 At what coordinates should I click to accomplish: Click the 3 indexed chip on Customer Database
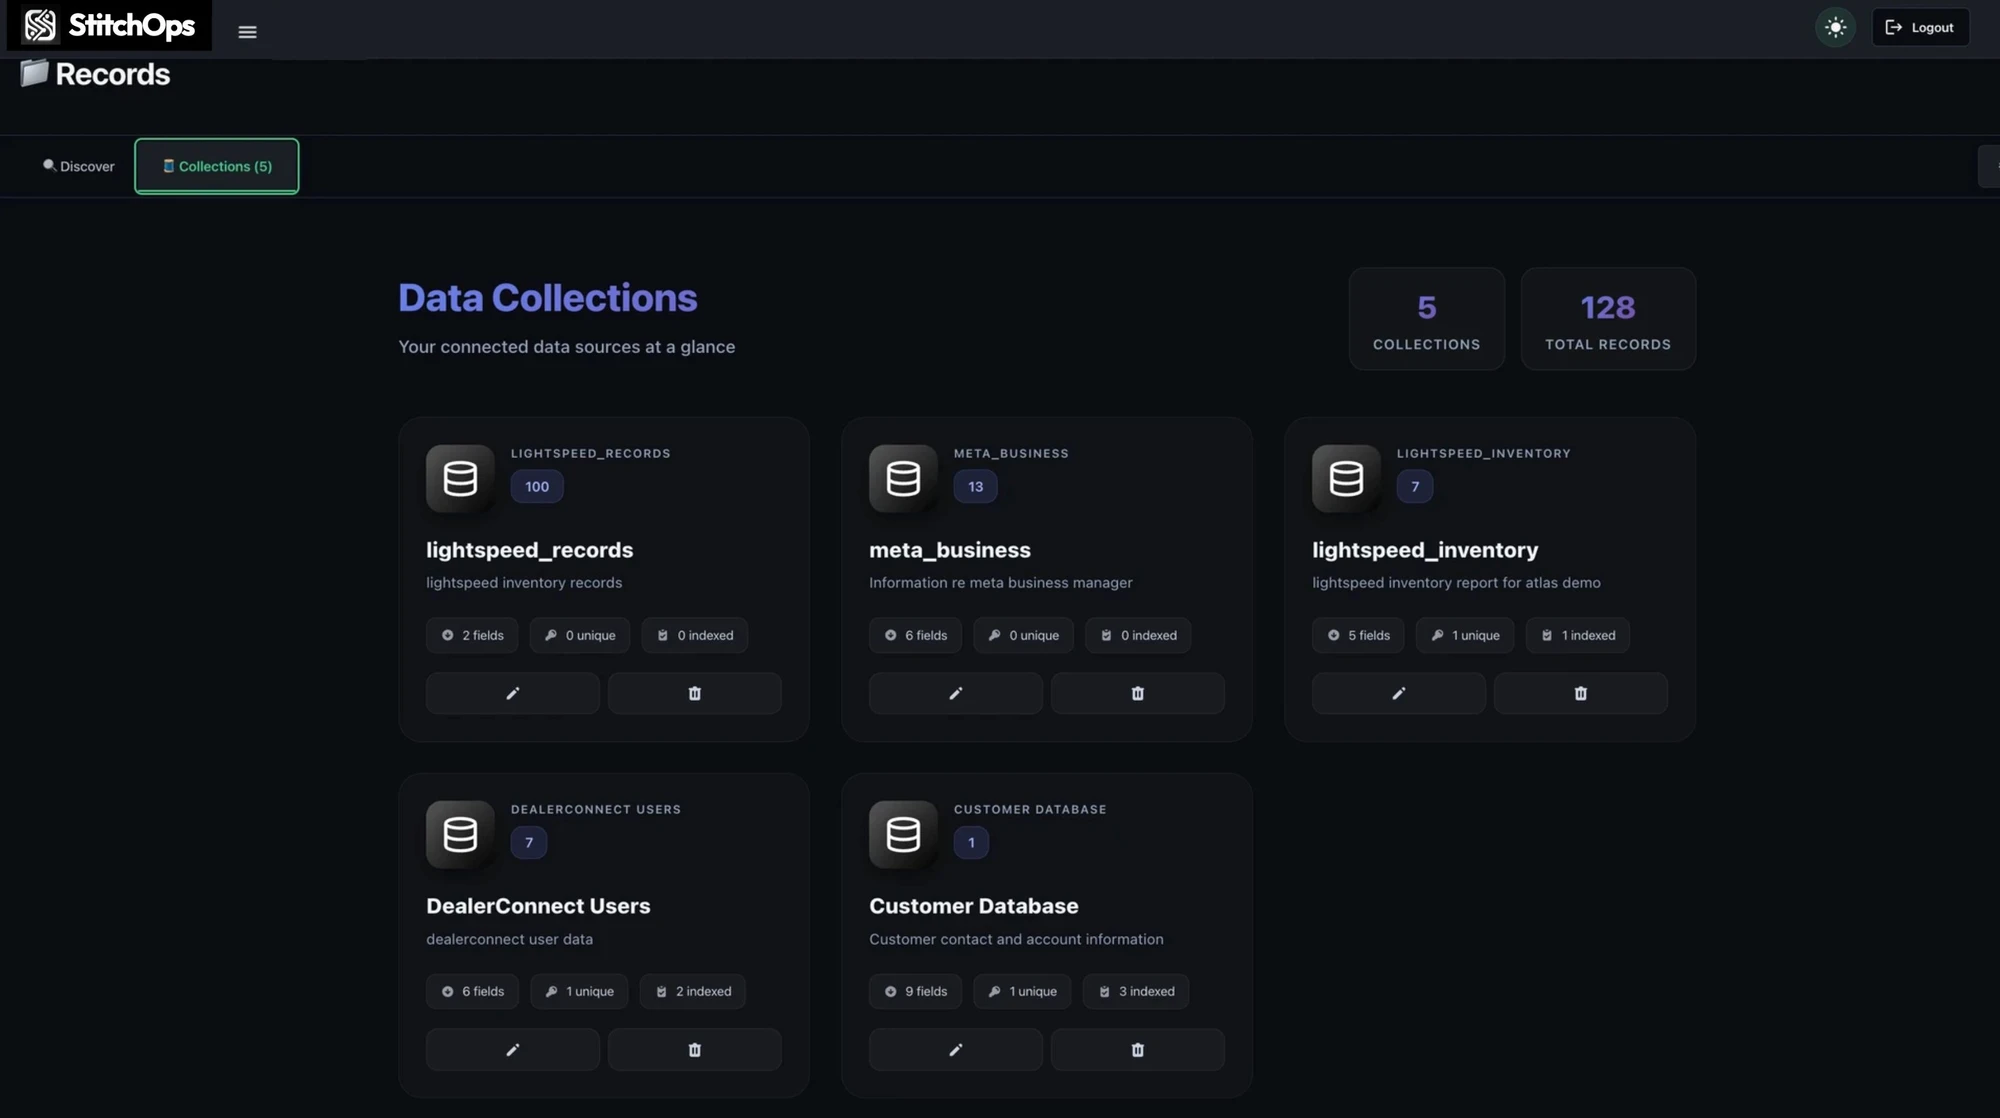pyautogui.click(x=1136, y=992)
